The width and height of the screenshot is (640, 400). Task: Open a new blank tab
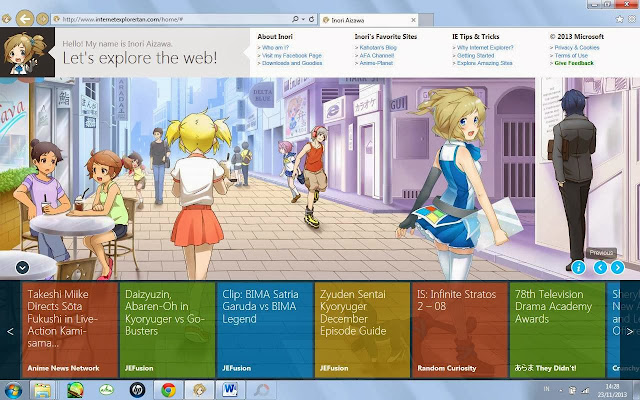point(426,20)
